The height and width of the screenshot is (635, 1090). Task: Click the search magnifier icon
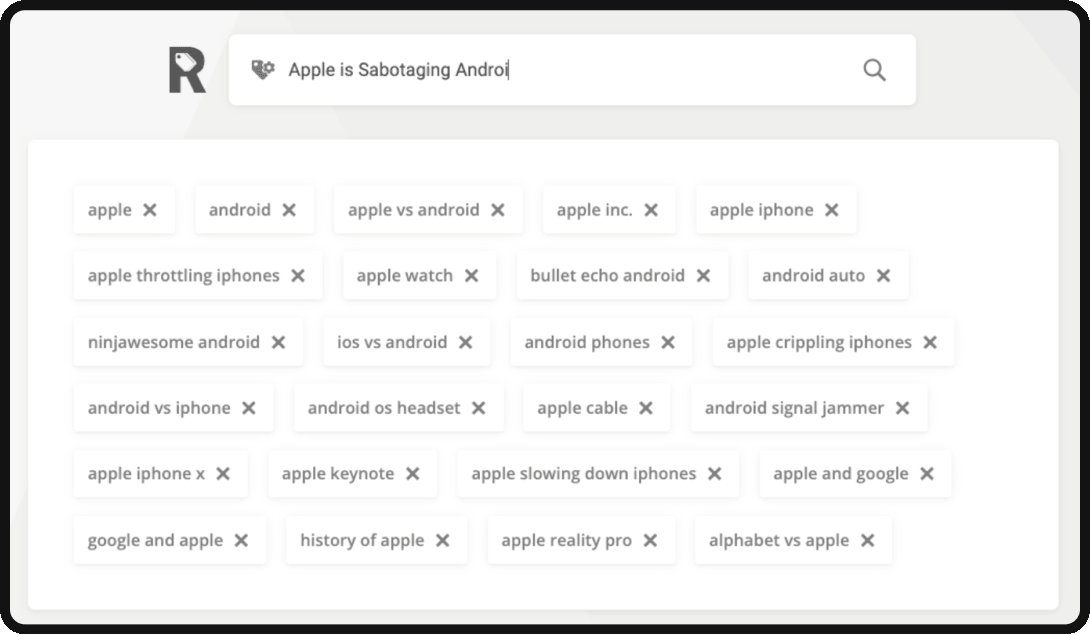pyautogui.click(x=874, y=70)
